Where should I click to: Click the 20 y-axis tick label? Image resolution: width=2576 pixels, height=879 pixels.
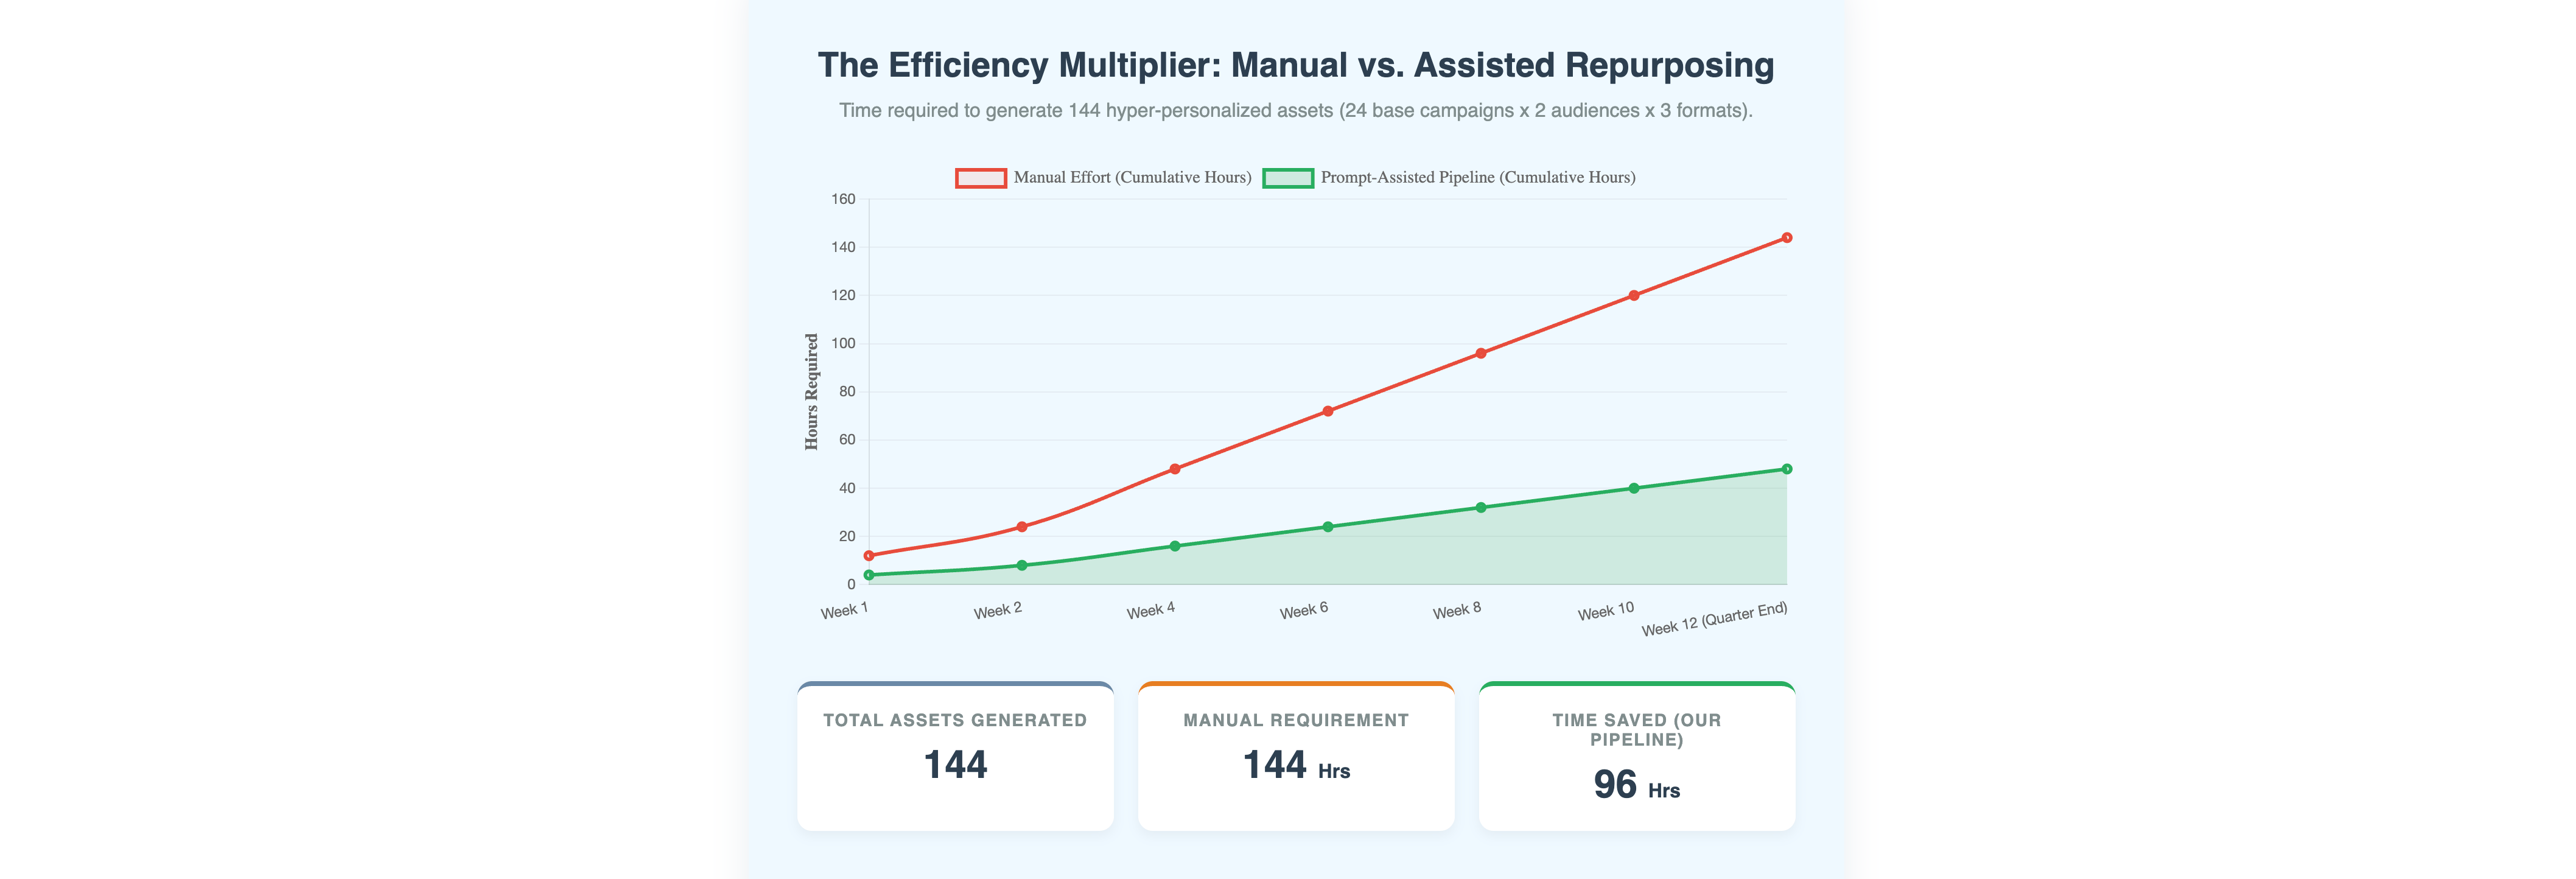pos(847,536)
